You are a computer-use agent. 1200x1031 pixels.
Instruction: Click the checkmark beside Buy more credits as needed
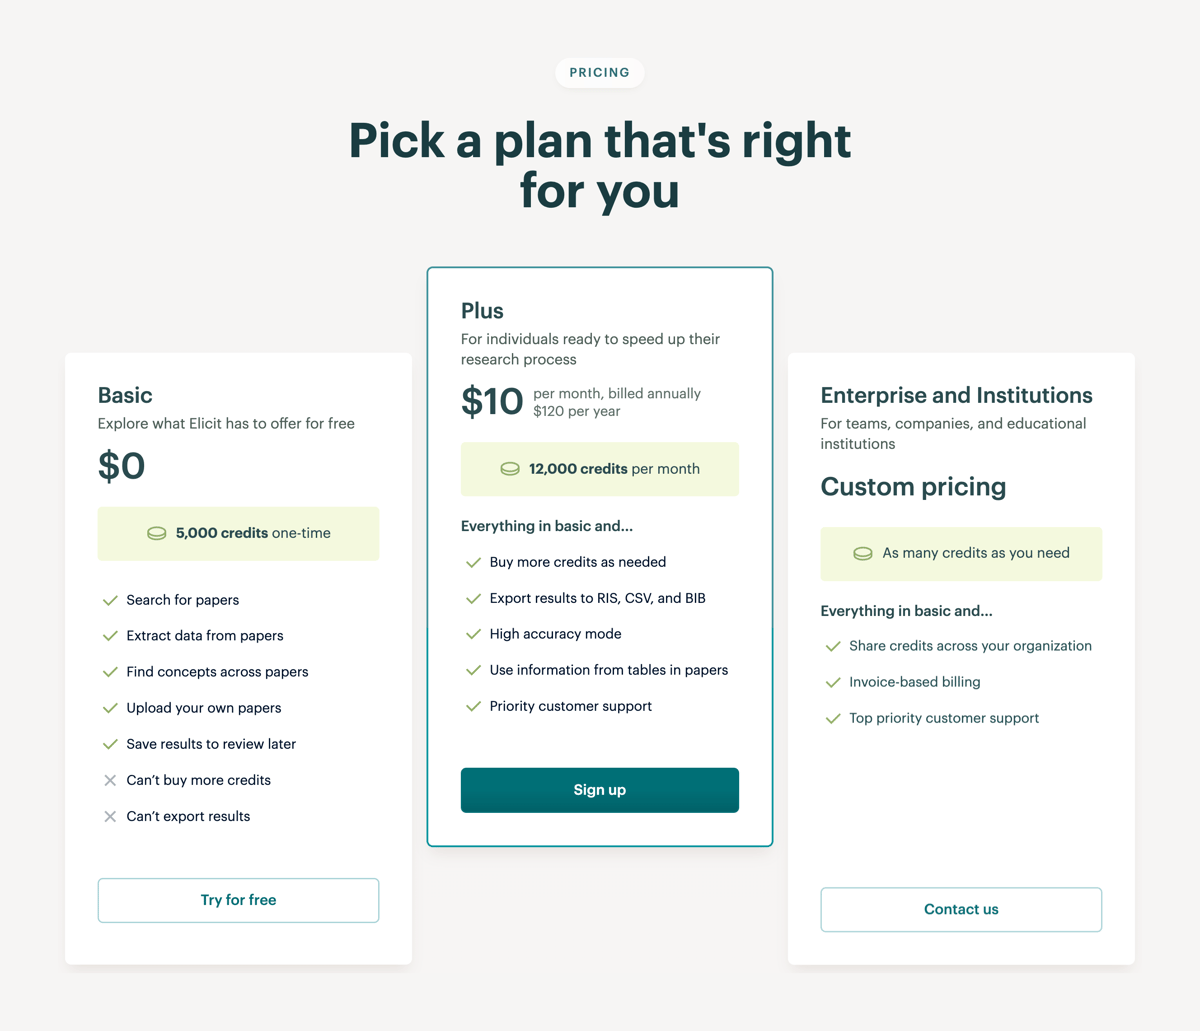472,562
